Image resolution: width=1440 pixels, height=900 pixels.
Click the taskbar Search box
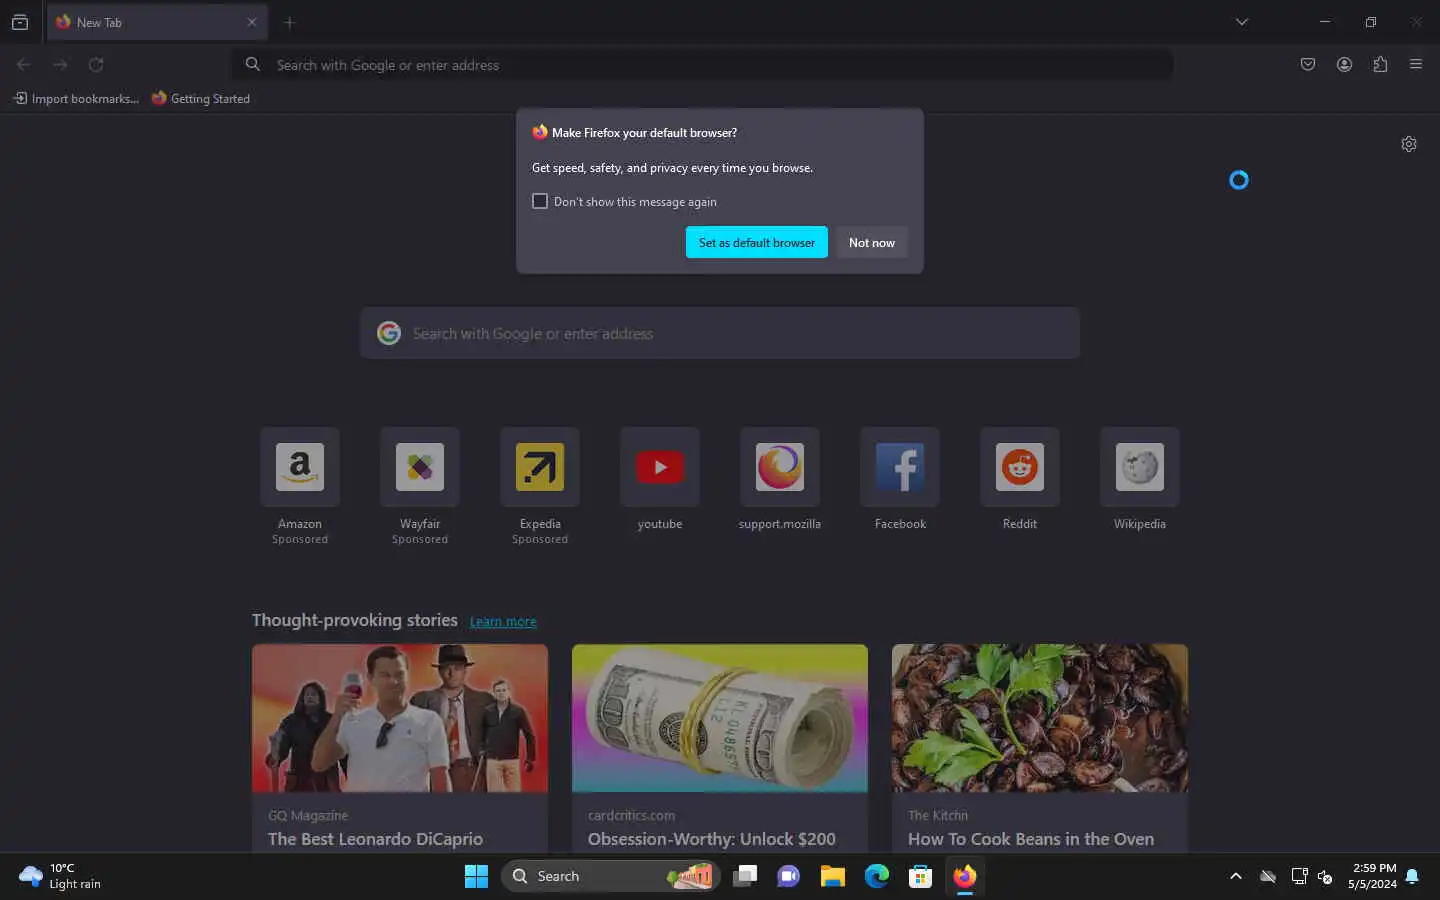(x=611, y=876)
